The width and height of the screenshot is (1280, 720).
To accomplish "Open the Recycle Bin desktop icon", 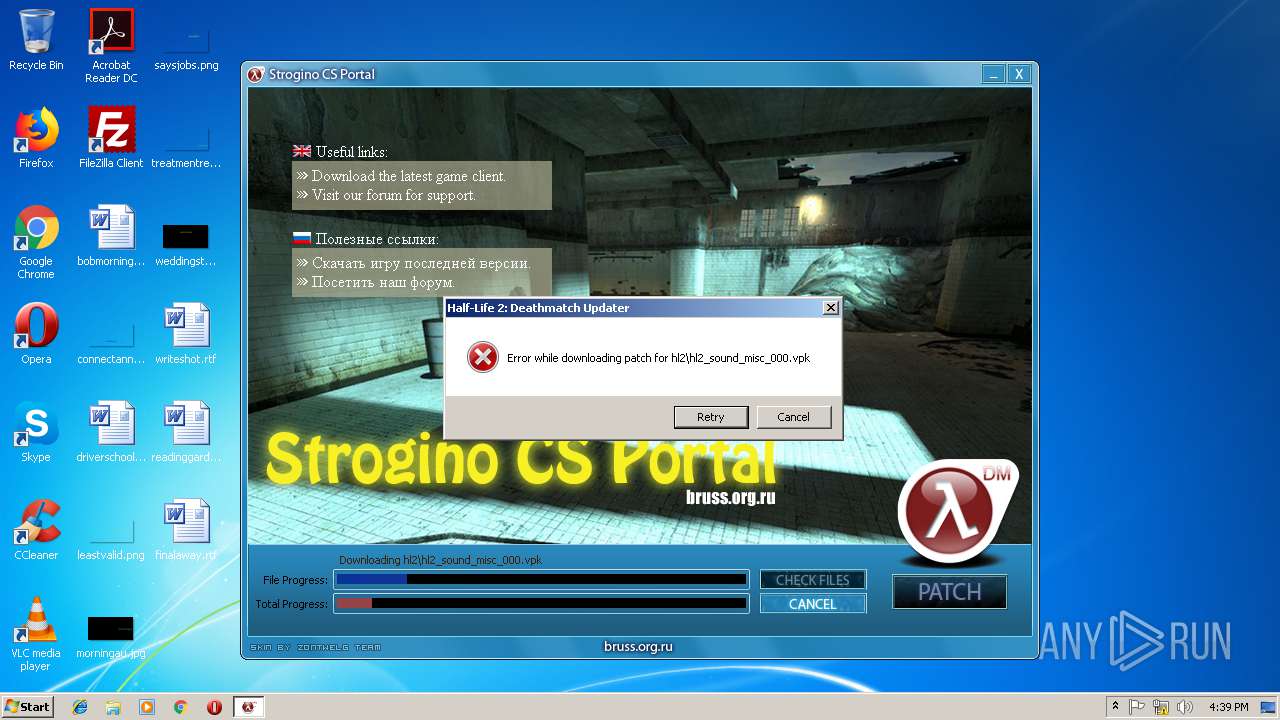I will 36,40.
